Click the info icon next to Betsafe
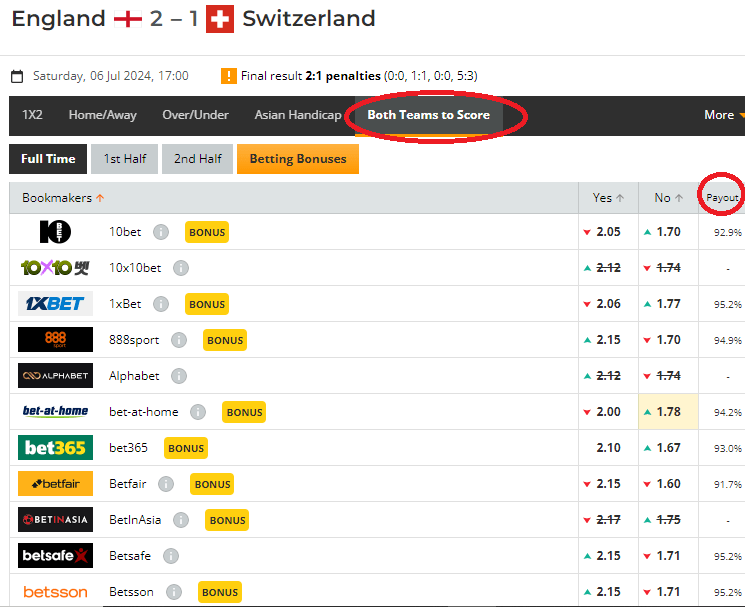Screen dimensions: 745x607 [171, 556]
